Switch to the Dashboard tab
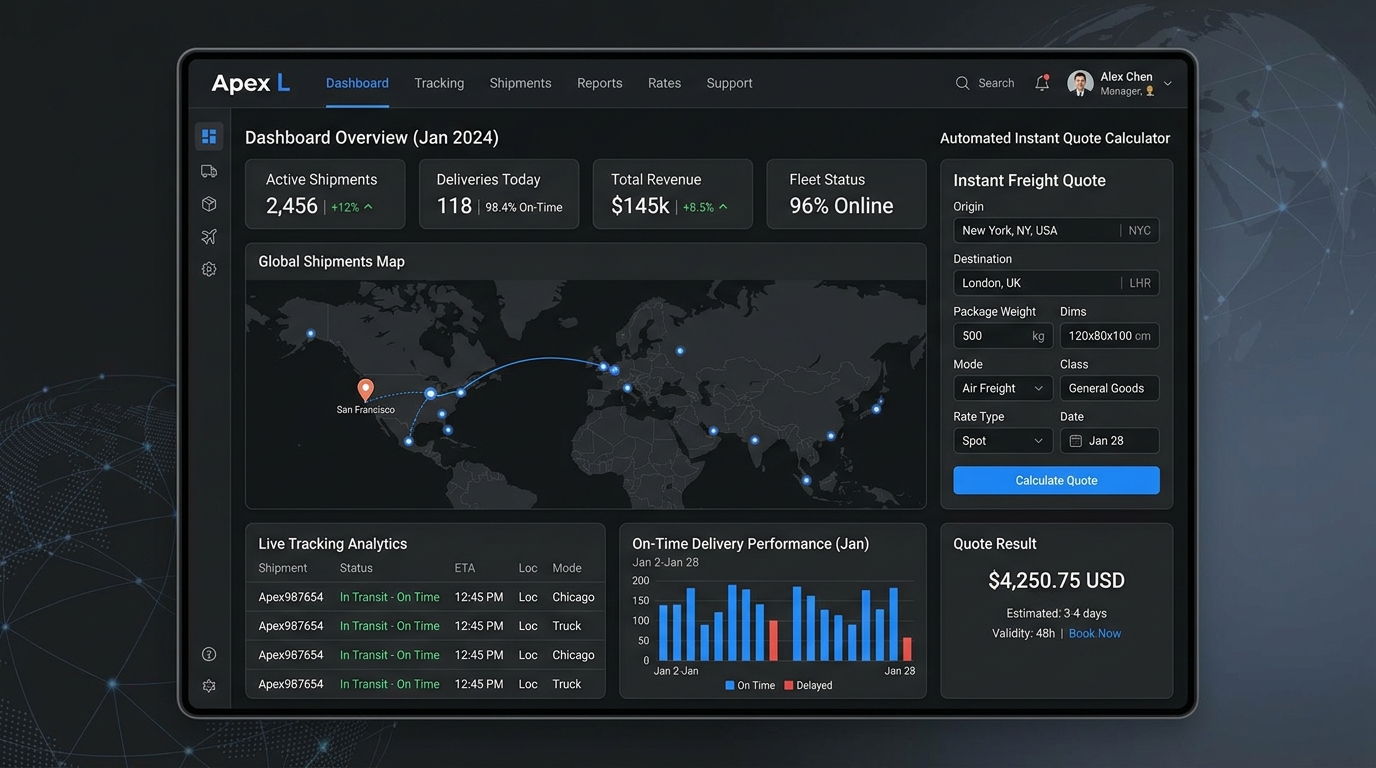1376x768 pixels. coord(357,83)
